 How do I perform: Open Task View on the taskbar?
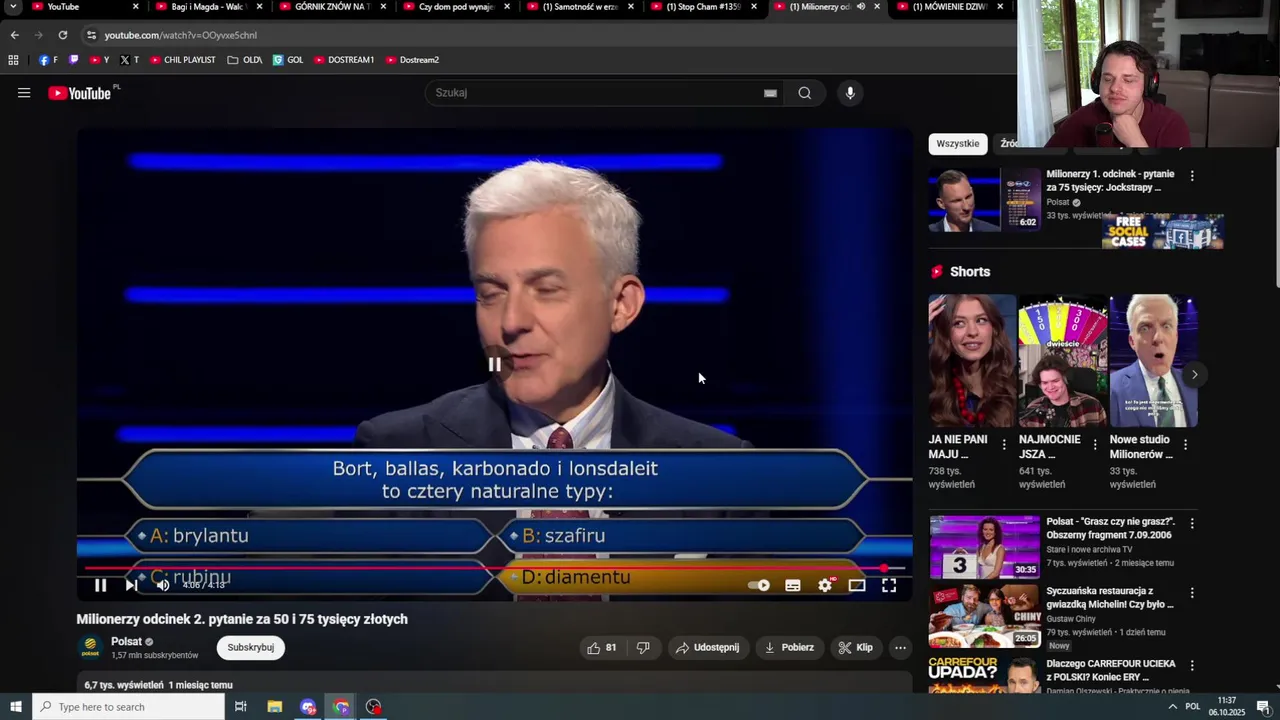pyautogui.click(x=241, y=707)
